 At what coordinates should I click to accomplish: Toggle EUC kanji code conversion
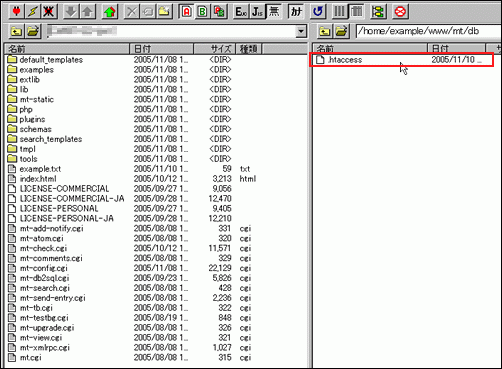coord(241,12)
